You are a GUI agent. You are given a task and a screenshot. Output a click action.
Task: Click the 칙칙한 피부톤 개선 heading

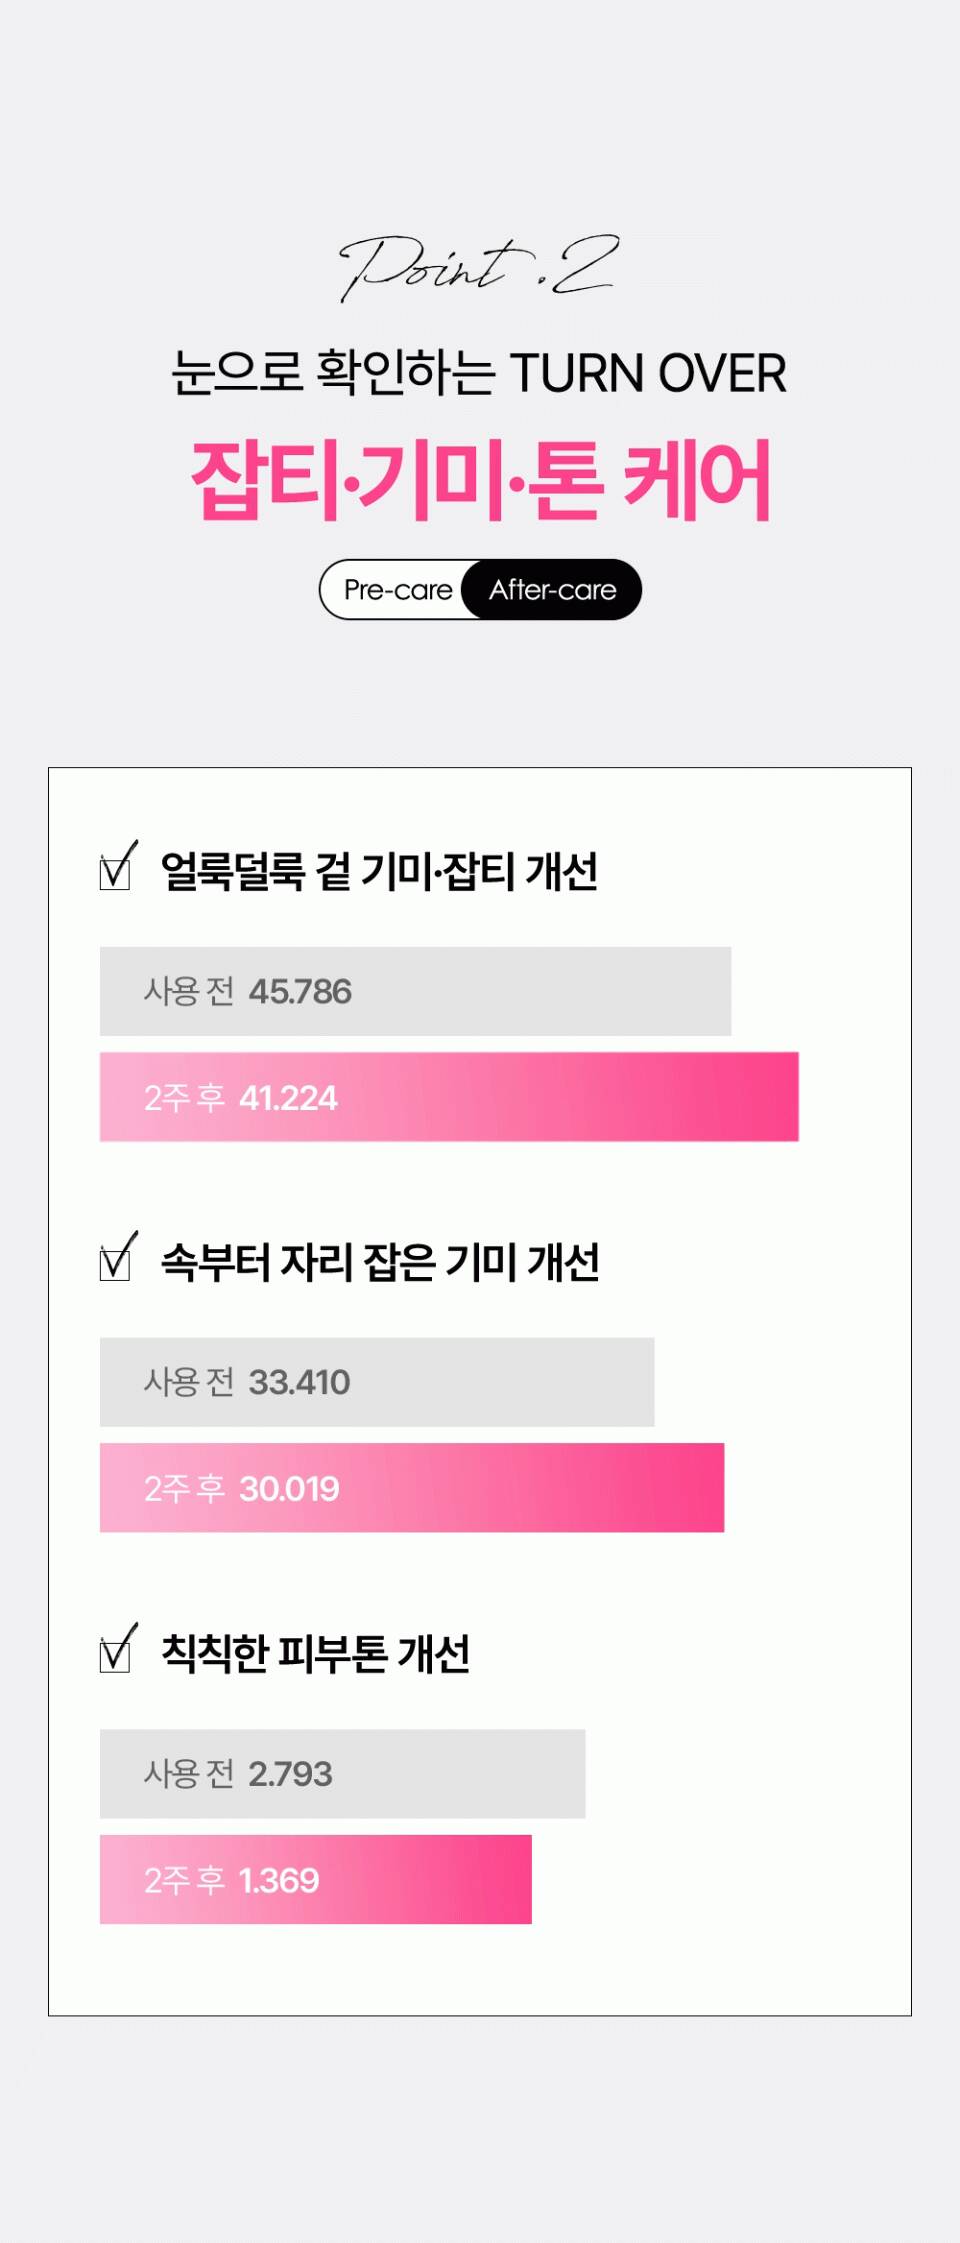[315, 1653]
